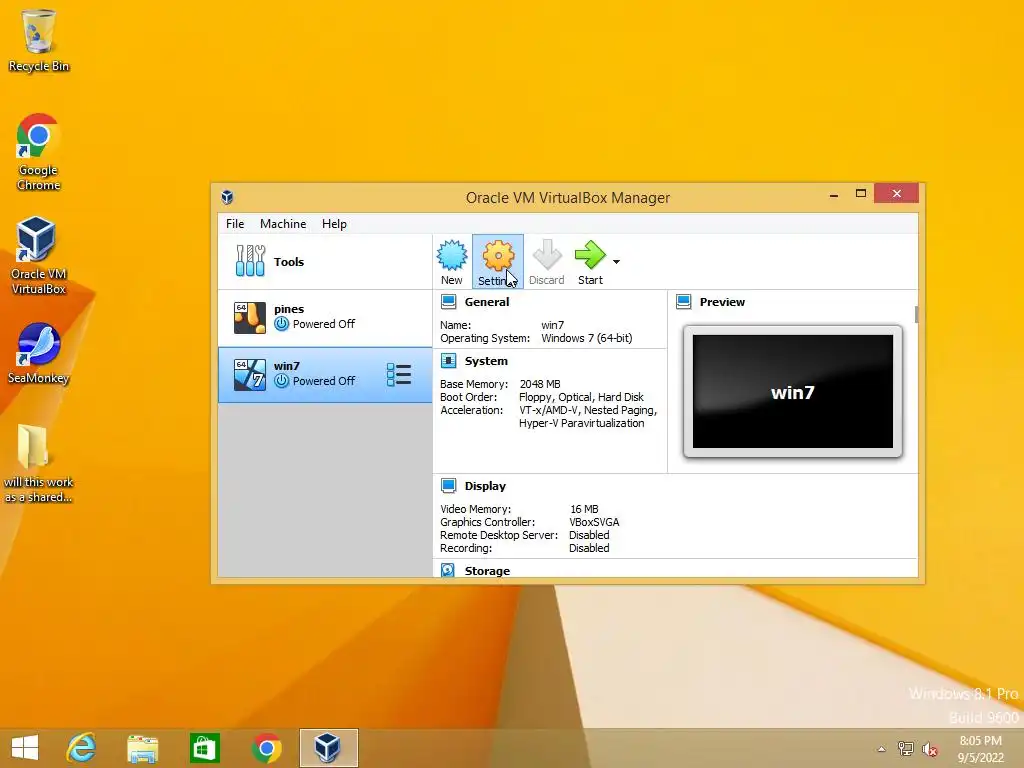
Task: Click the General section header icon
Action: 449,302
